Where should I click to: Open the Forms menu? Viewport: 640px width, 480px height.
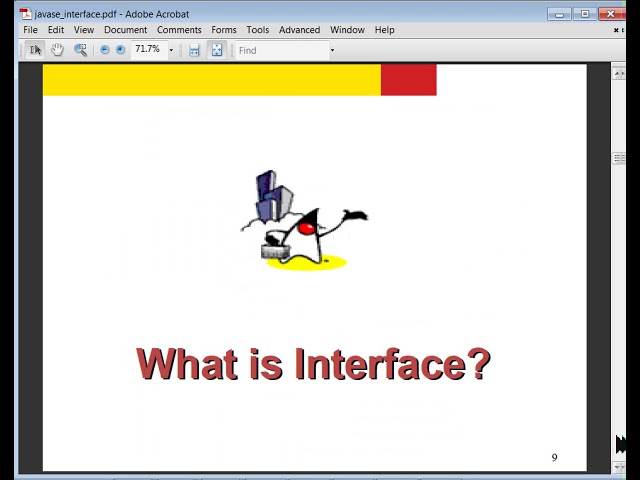pos(224,30)
